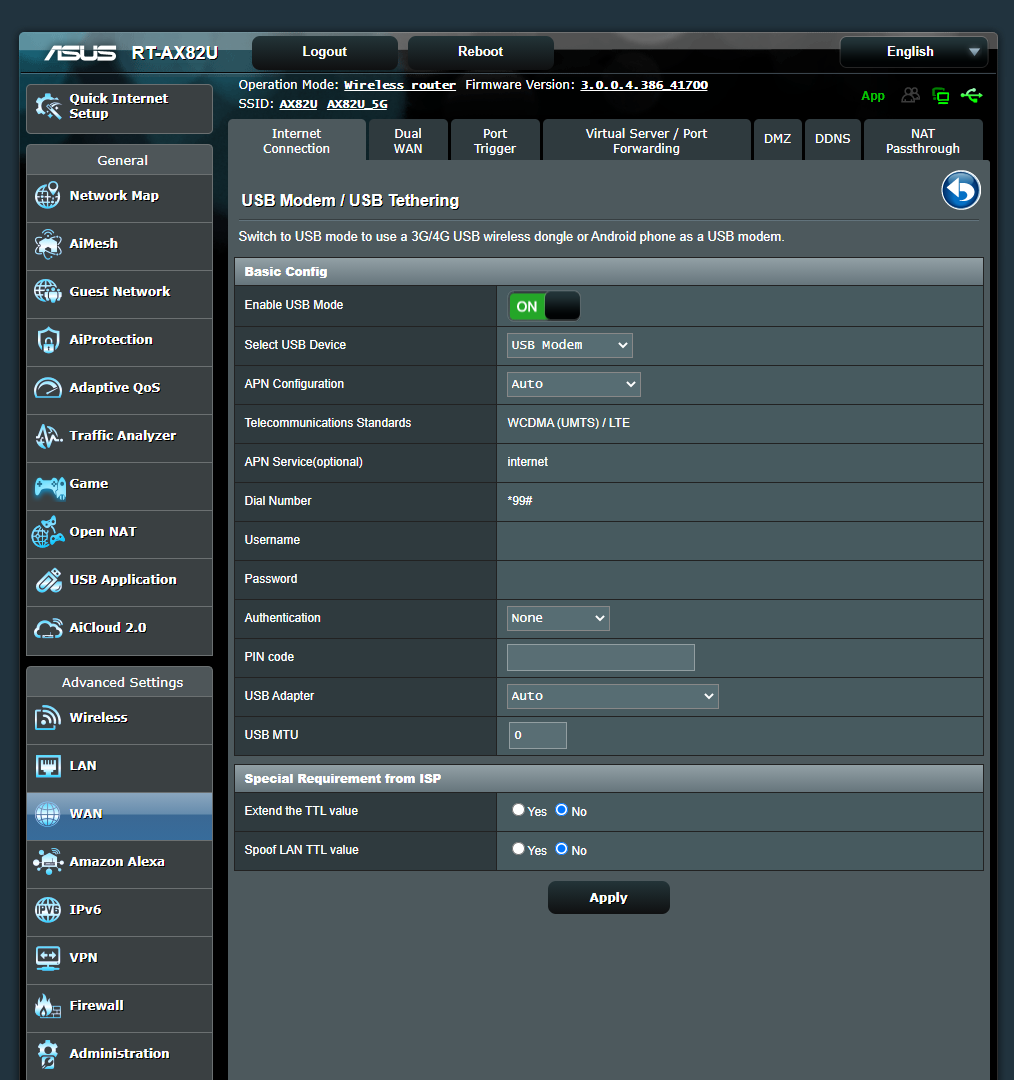Click the USB MTU input field
The height and width of the screenshot is (1080, 1014).
coord(537,735)
